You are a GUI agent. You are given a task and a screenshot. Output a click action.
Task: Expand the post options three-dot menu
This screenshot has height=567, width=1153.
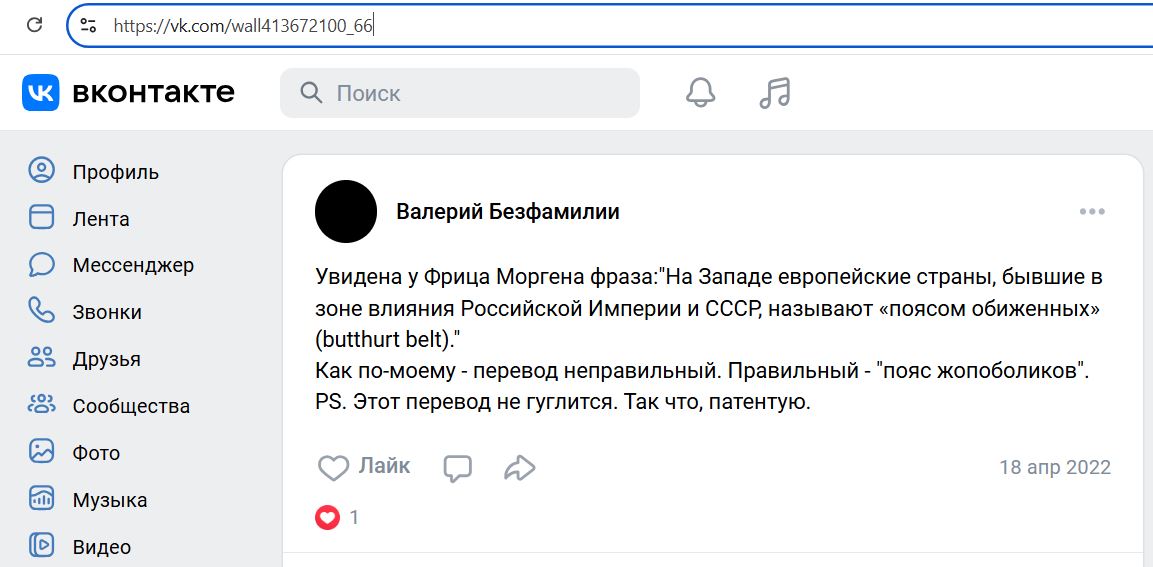tap(1092, 212)
